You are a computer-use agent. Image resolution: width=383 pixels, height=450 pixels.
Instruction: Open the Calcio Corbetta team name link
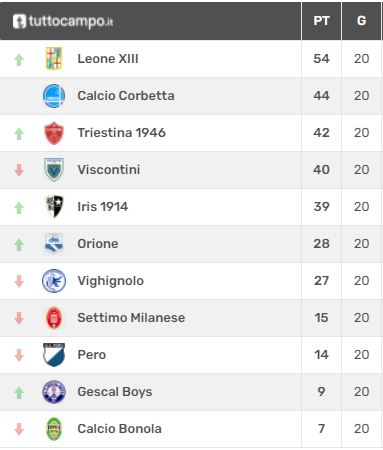pyautogui.click(x=126, y=96)
